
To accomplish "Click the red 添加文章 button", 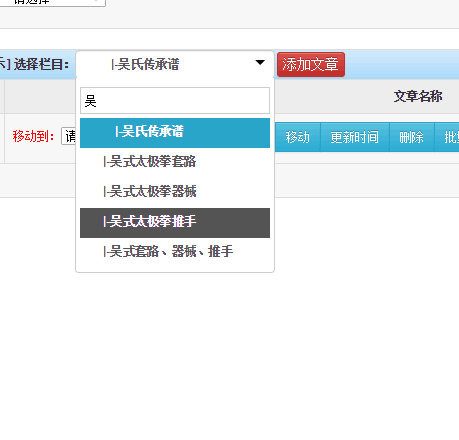I will (x=311, y=64).
